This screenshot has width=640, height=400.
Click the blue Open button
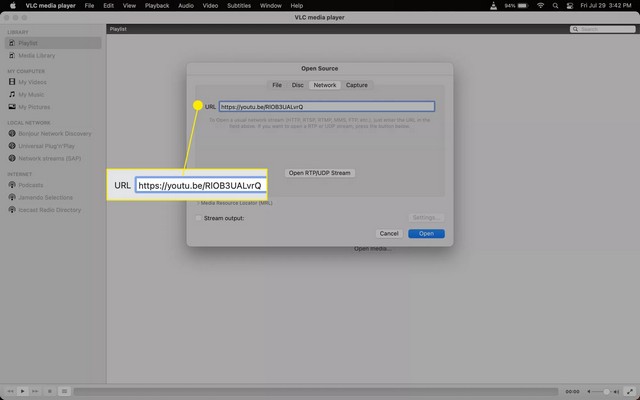pos(426,233)
